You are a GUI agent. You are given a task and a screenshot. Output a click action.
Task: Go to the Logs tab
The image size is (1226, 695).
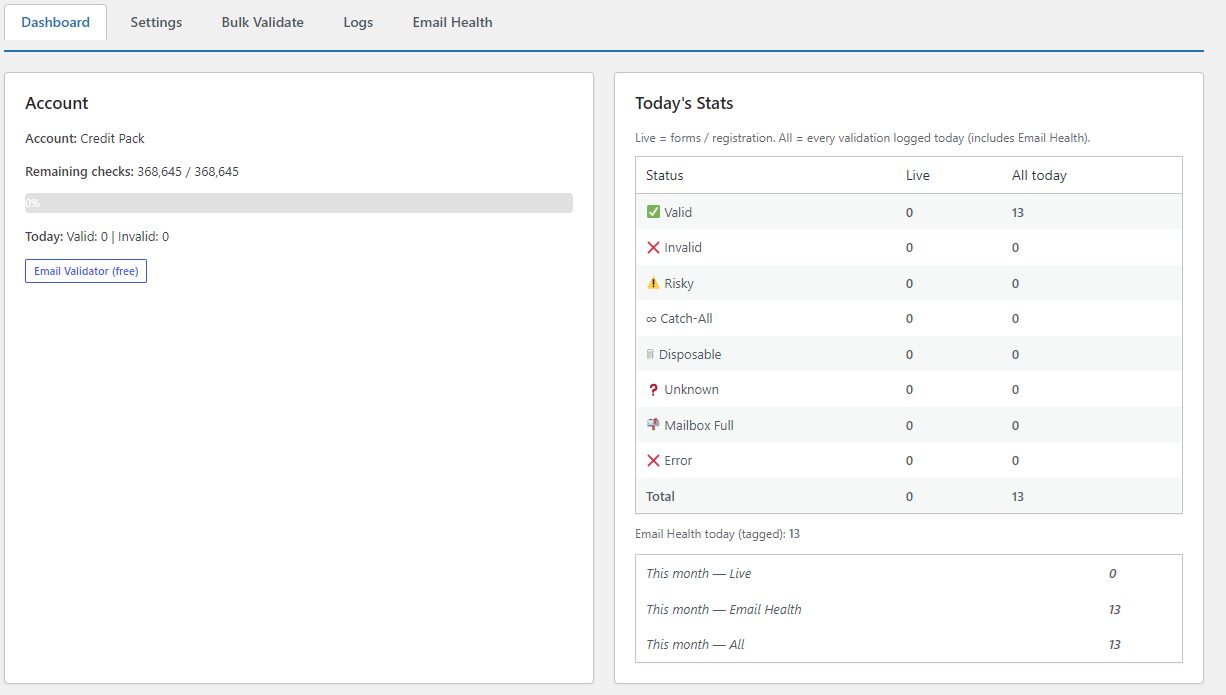pos(358,22)
